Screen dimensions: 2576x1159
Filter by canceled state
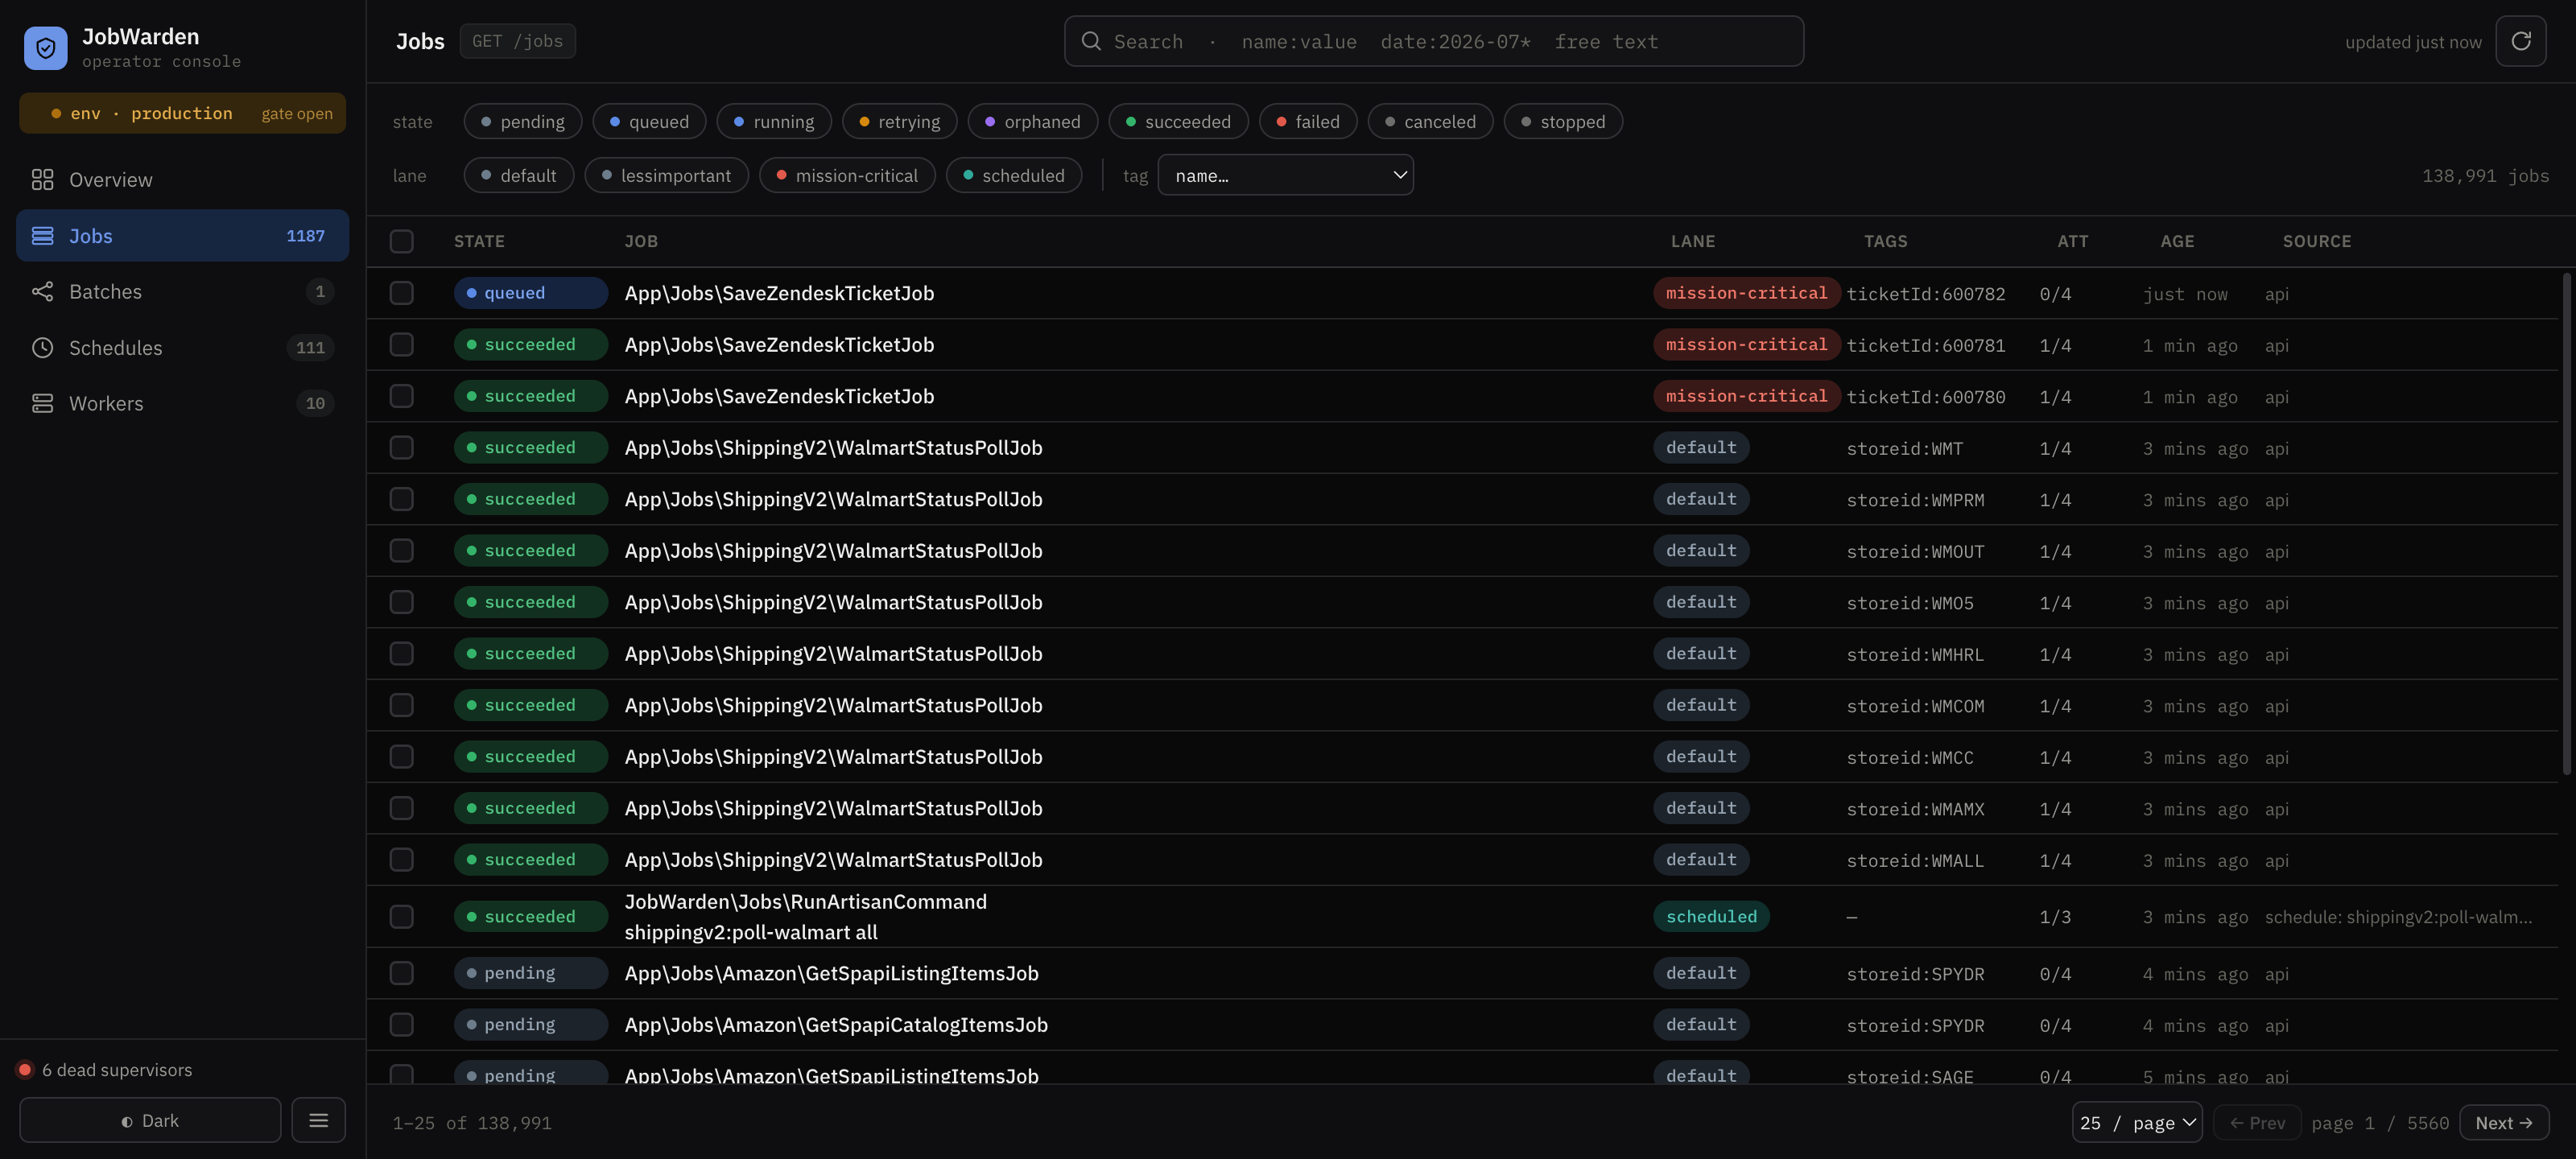point(1430,121)
